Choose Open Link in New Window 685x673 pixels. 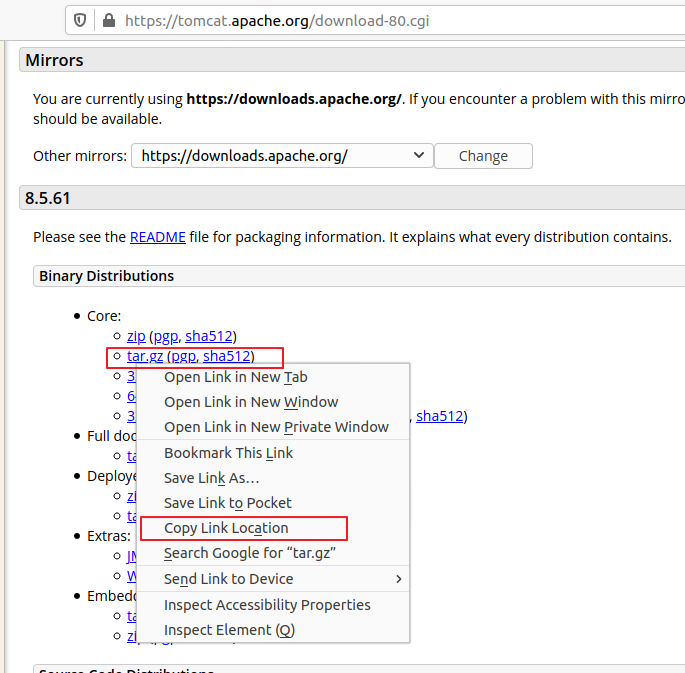(x=273, y=402)
